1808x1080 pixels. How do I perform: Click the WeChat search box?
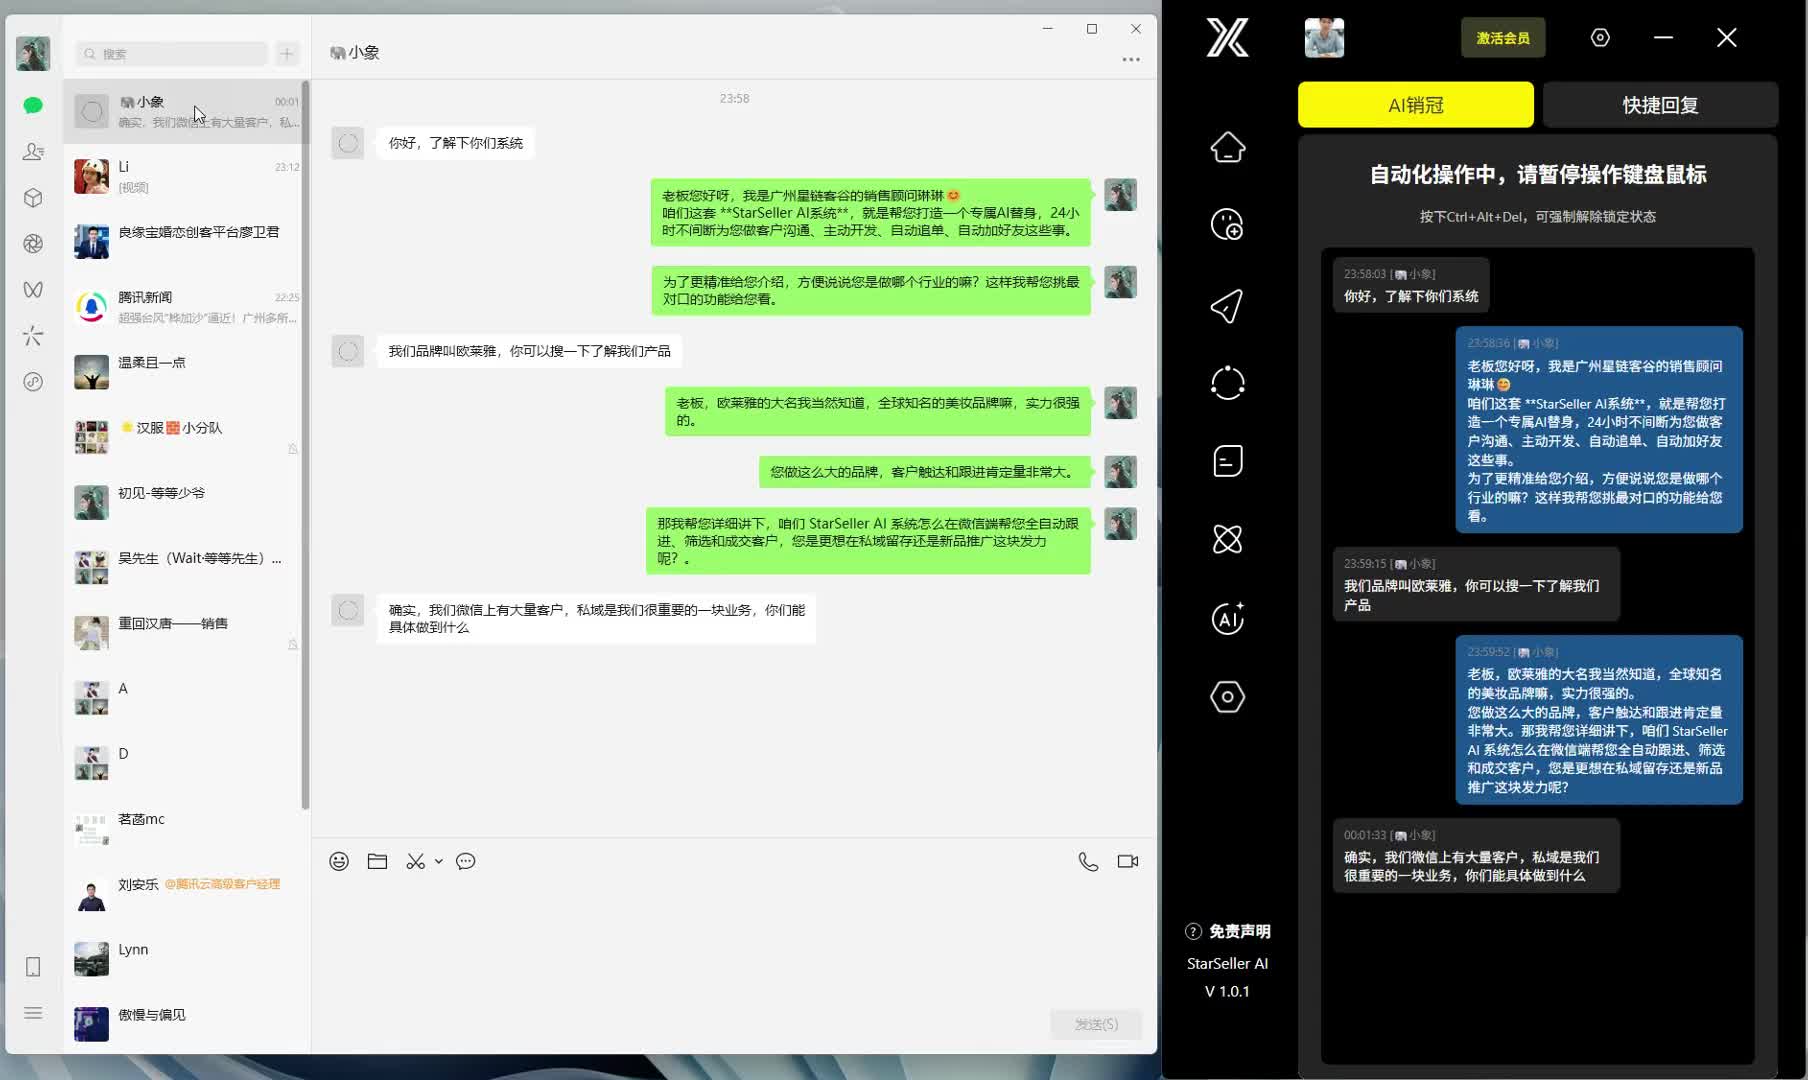pos(172,54)
